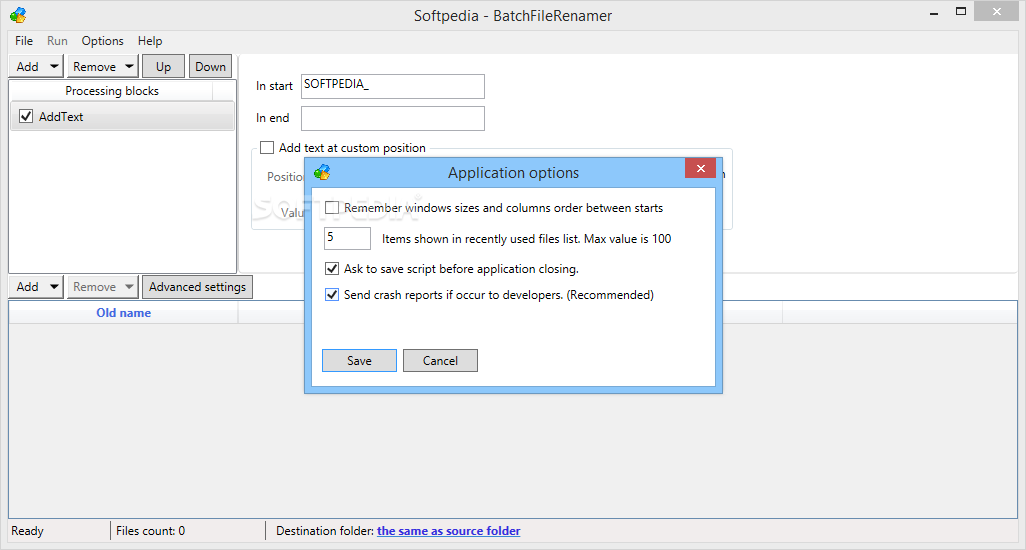Click the Application options dialog icon
Image resolution: width=1026 pixels, height=550 pixels.
[x=322, y=173]
